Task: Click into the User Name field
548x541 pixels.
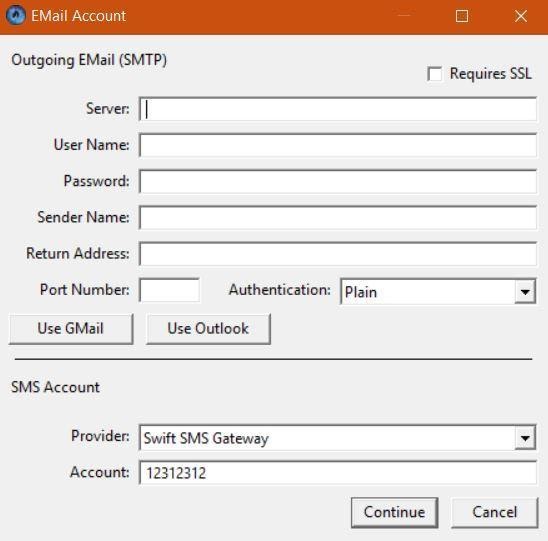Action: 338,145
